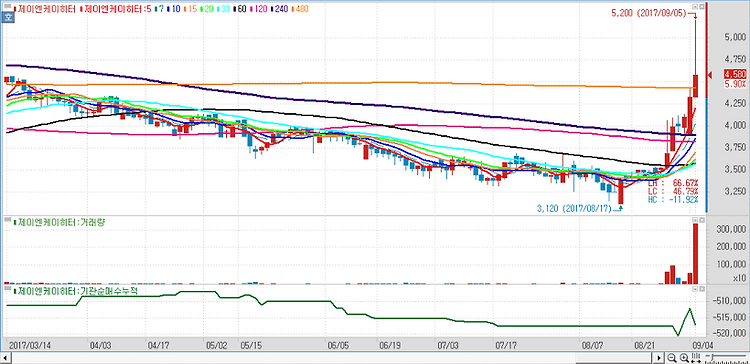Select the 15-day moving average legend

(189, 9)
